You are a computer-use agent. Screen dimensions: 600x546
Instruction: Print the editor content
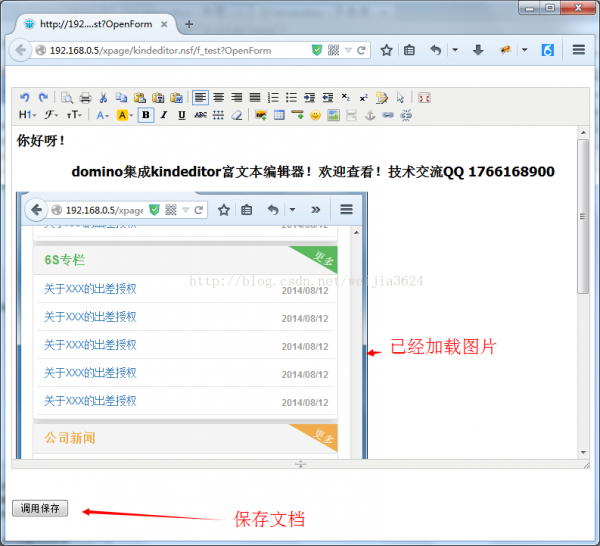85,98
